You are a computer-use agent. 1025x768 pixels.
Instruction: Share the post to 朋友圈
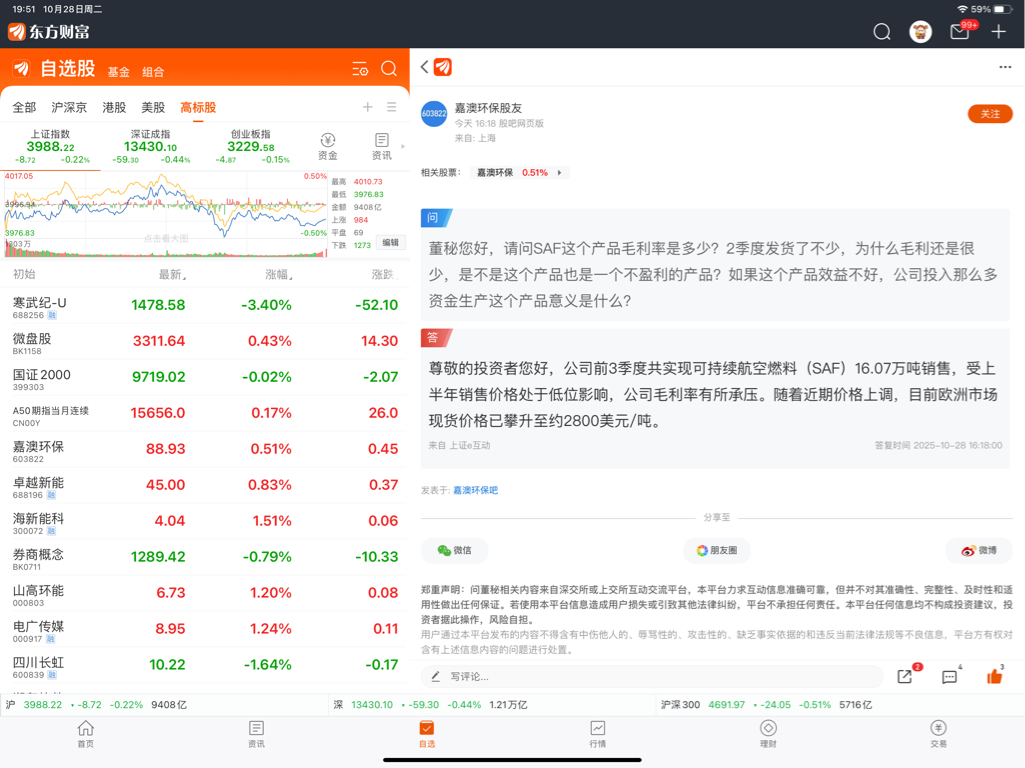point(716,550)
